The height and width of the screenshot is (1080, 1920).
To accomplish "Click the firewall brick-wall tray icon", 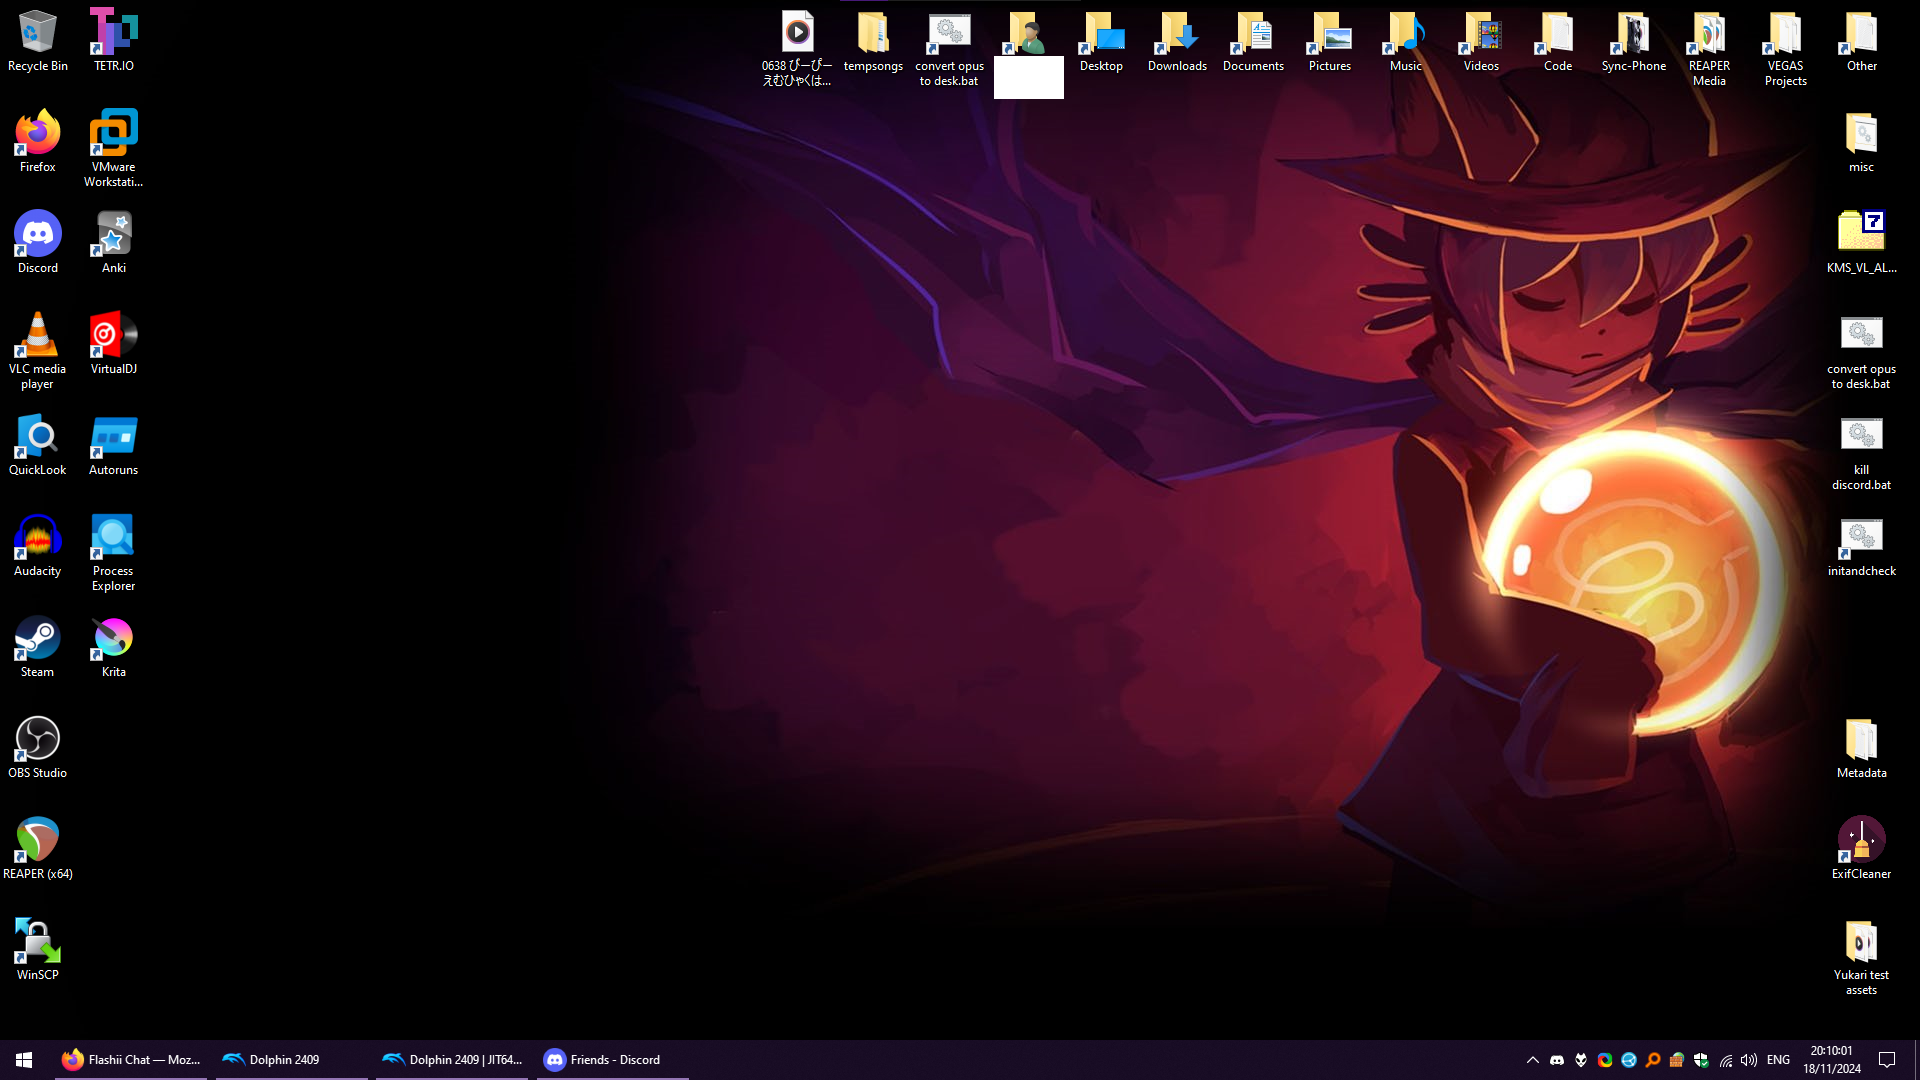I will (x=1677, y=1060).
